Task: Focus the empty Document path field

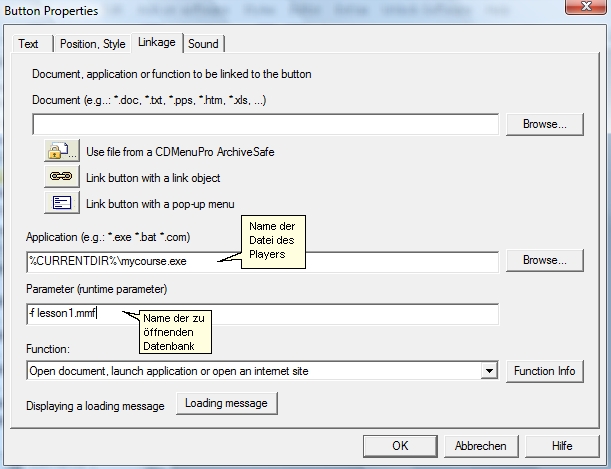Action: coord(265,125)
